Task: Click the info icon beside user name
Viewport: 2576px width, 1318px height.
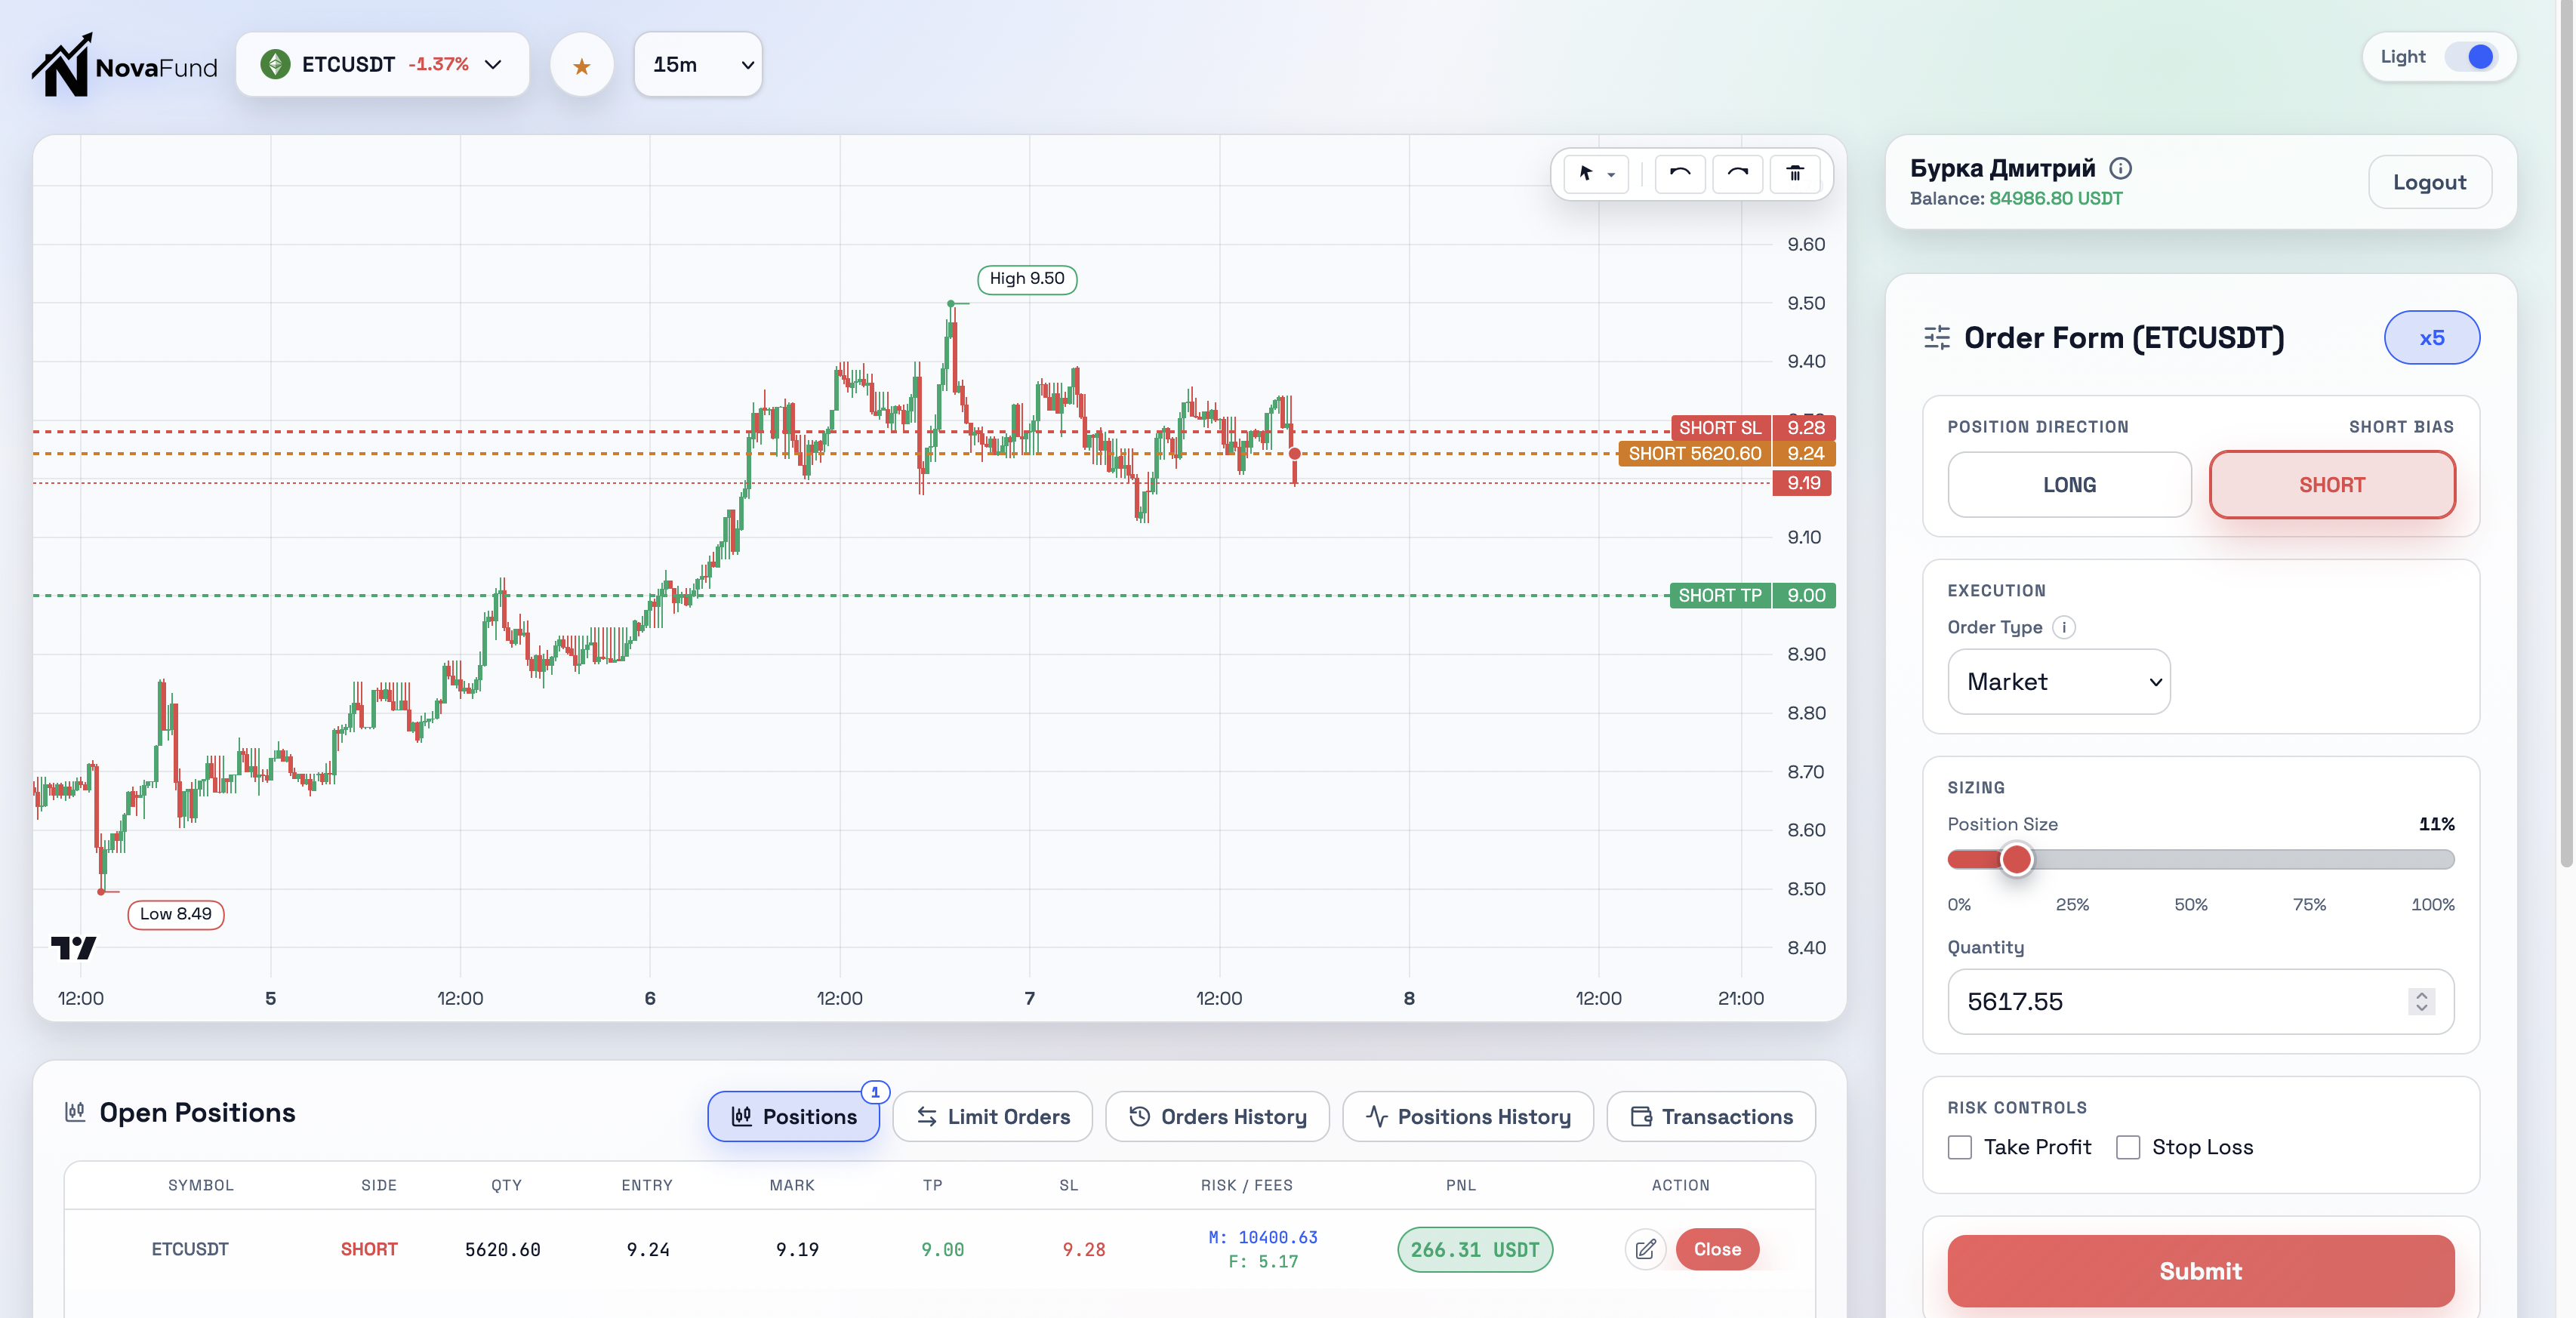Action: [x=2120, y=168]
